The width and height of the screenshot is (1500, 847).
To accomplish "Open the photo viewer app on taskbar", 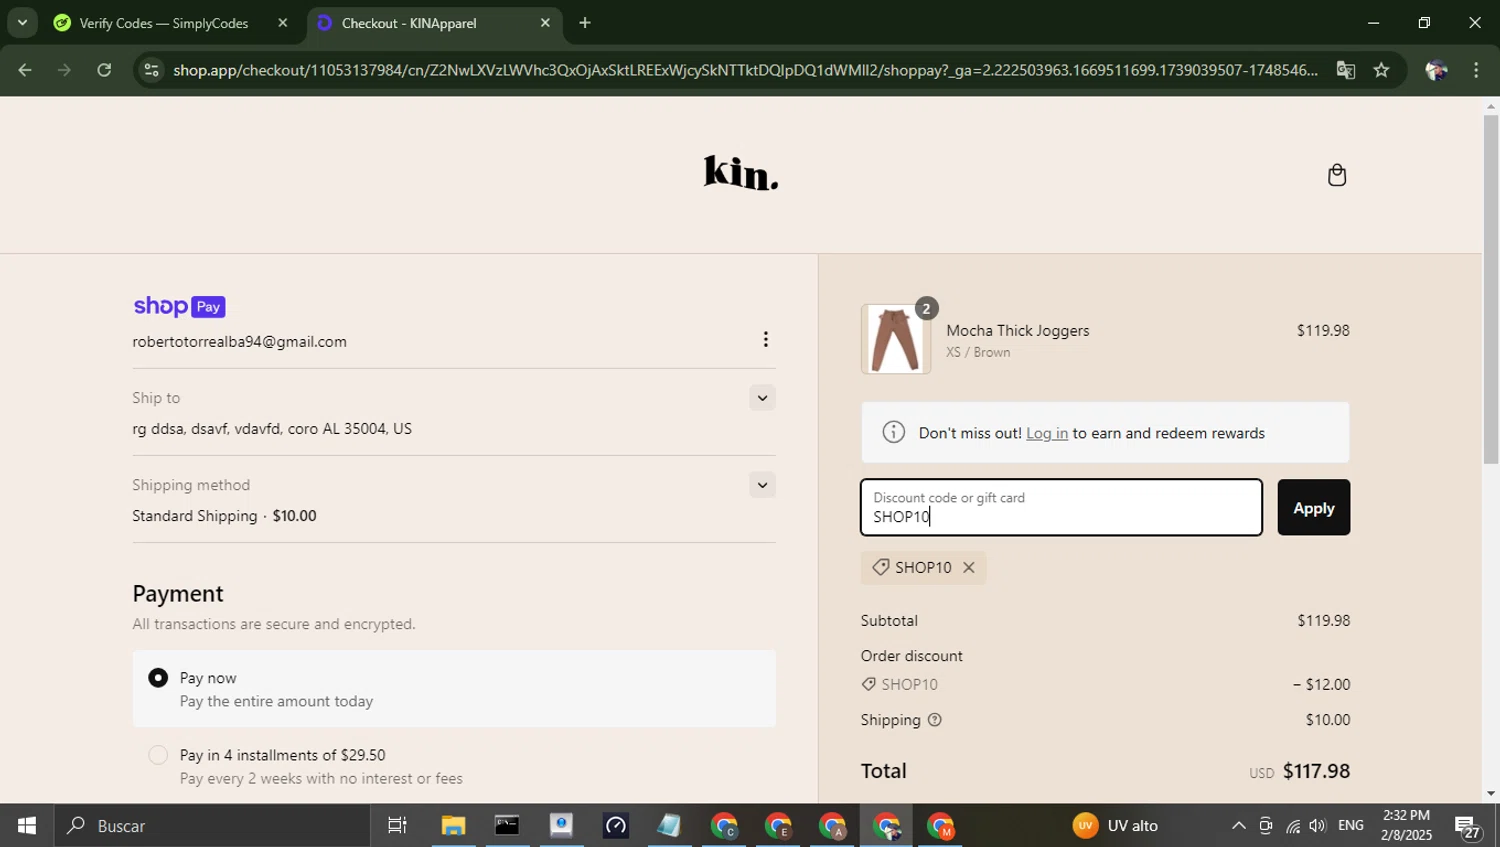I will click(x=561, y=826).
